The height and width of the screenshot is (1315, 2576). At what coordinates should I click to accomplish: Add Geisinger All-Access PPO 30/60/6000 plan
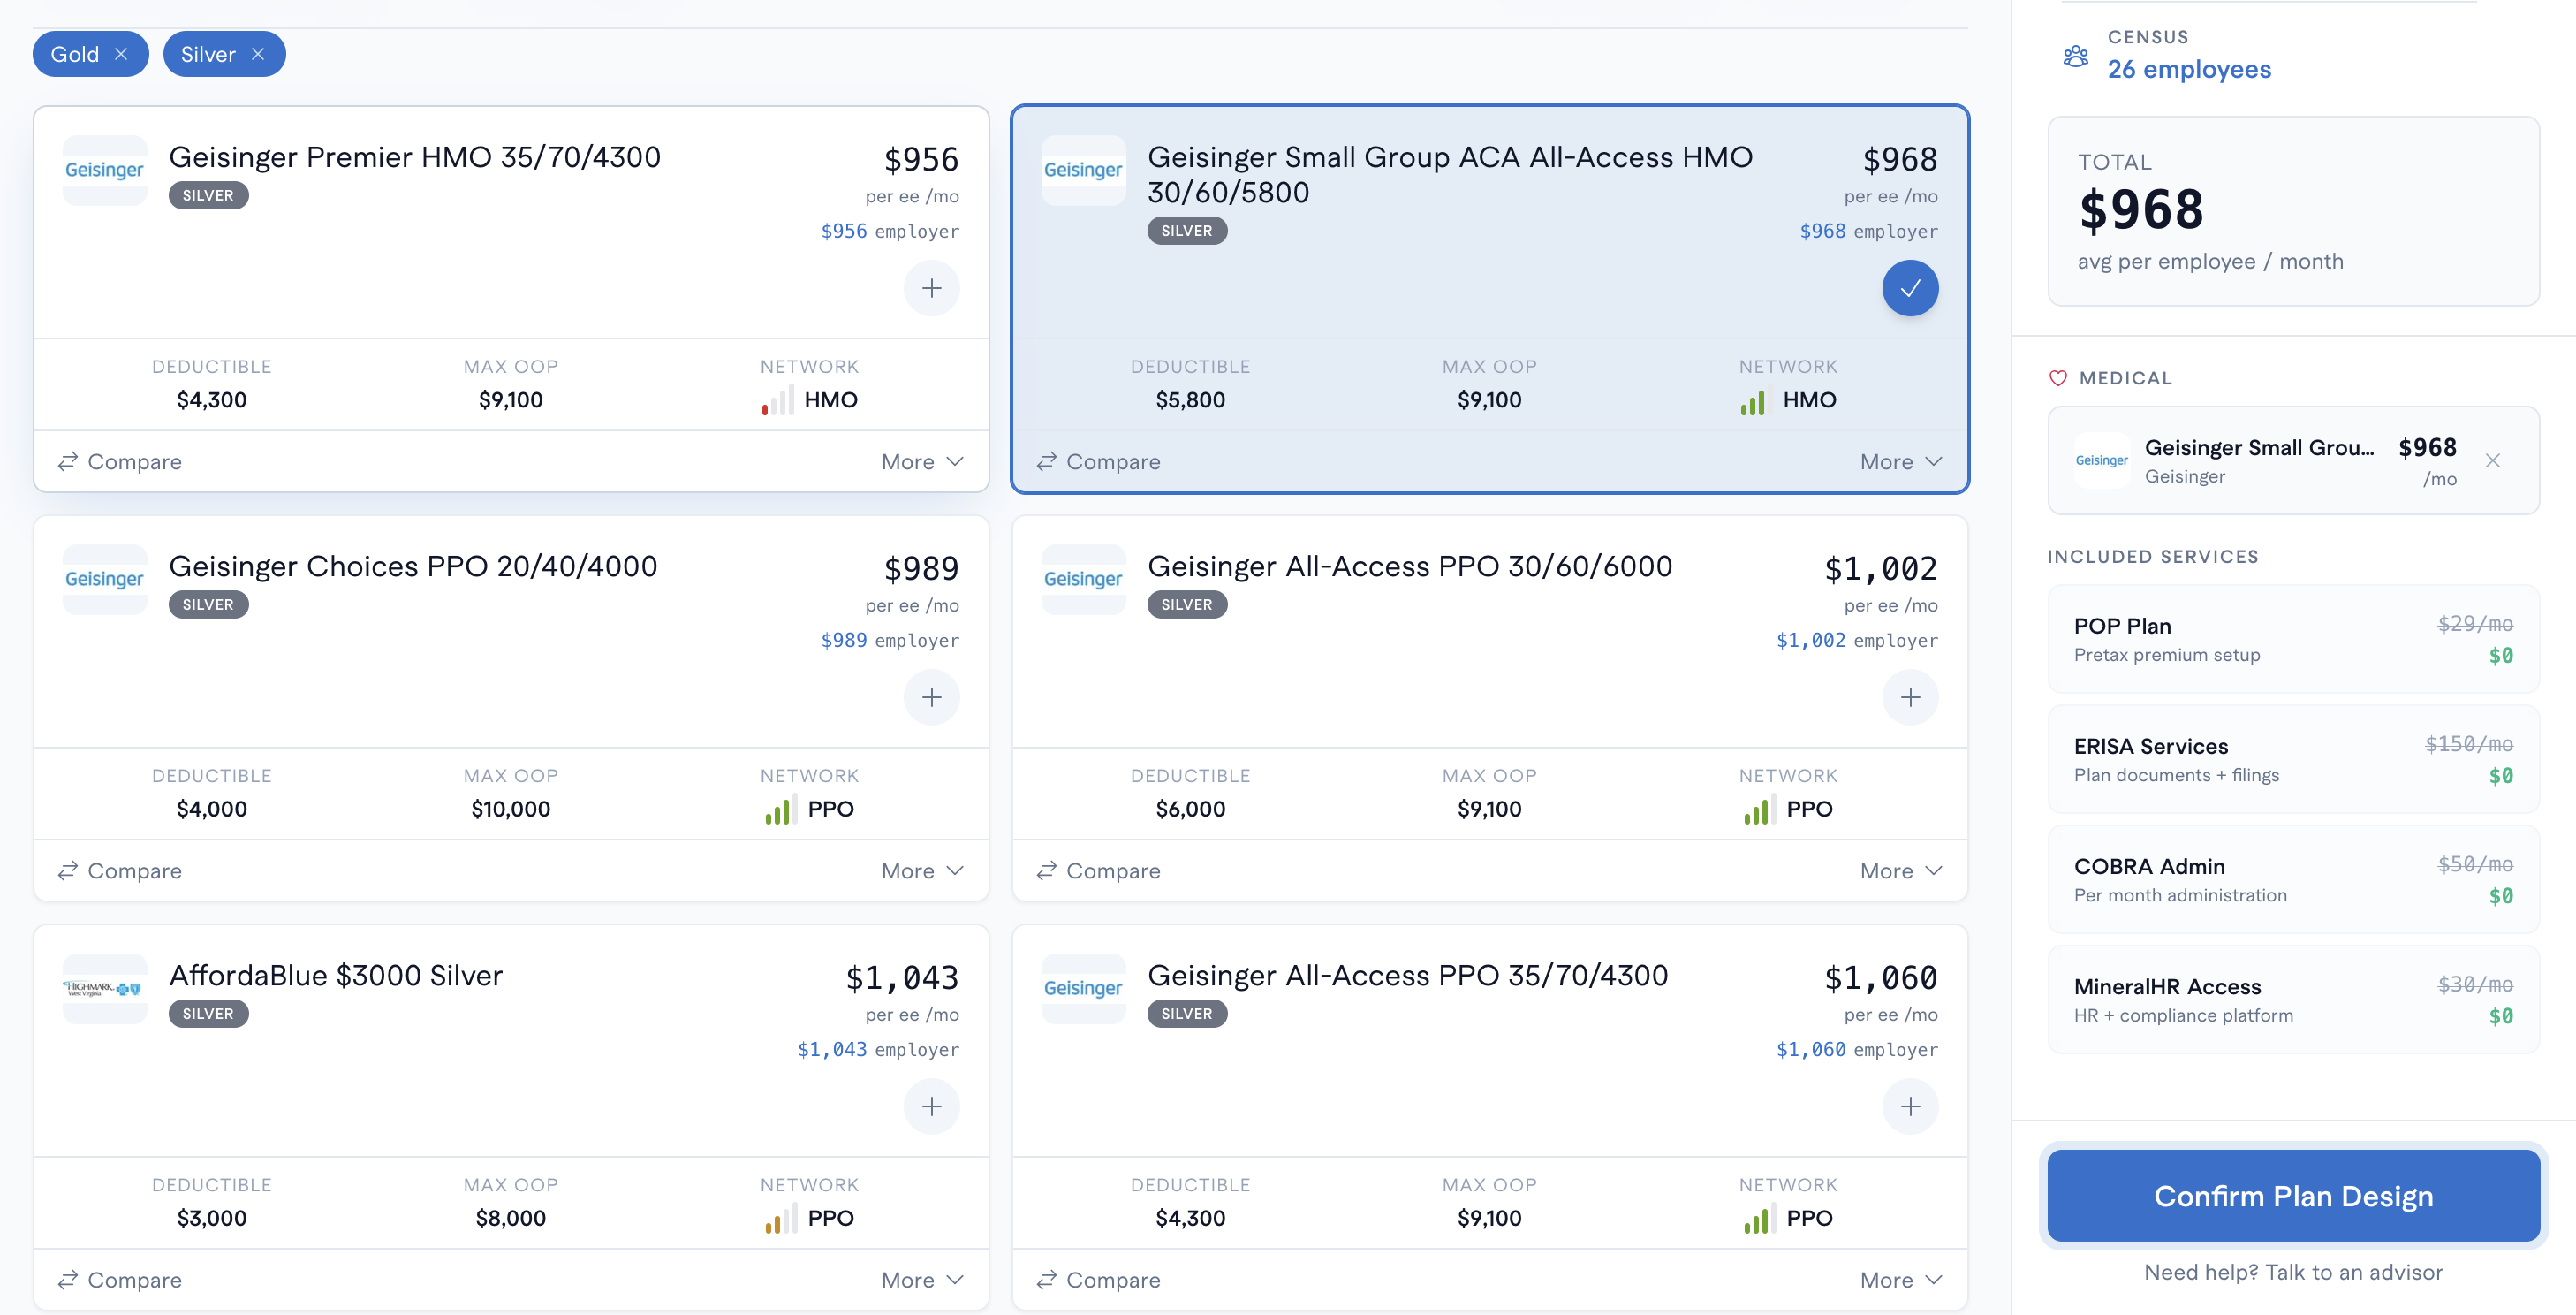coord(1909,697)
